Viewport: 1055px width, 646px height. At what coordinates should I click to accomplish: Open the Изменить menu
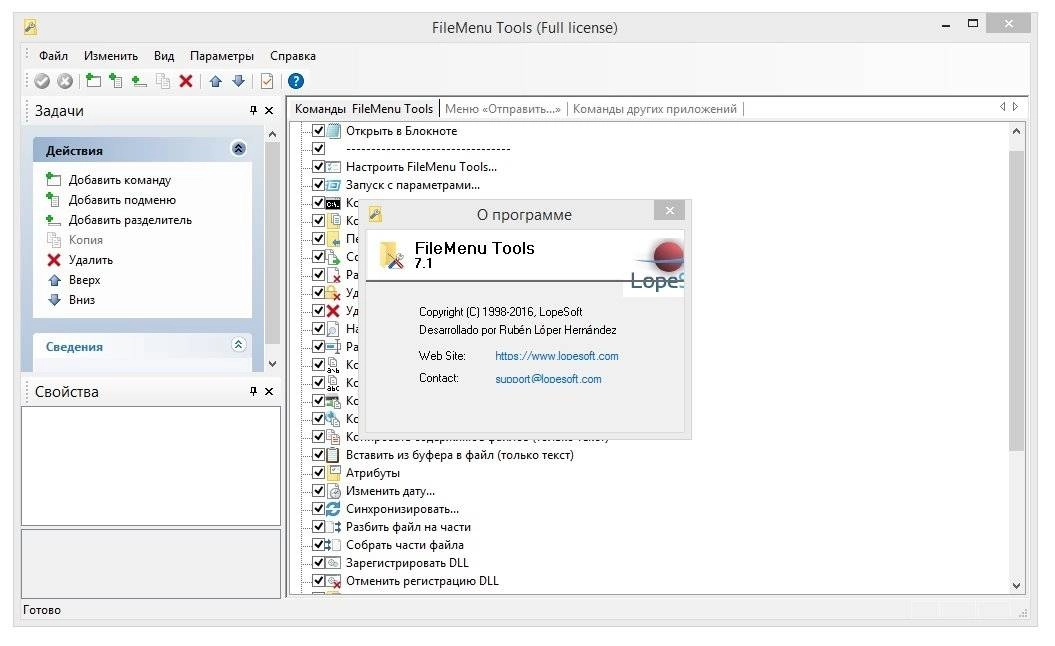point(110,56)
